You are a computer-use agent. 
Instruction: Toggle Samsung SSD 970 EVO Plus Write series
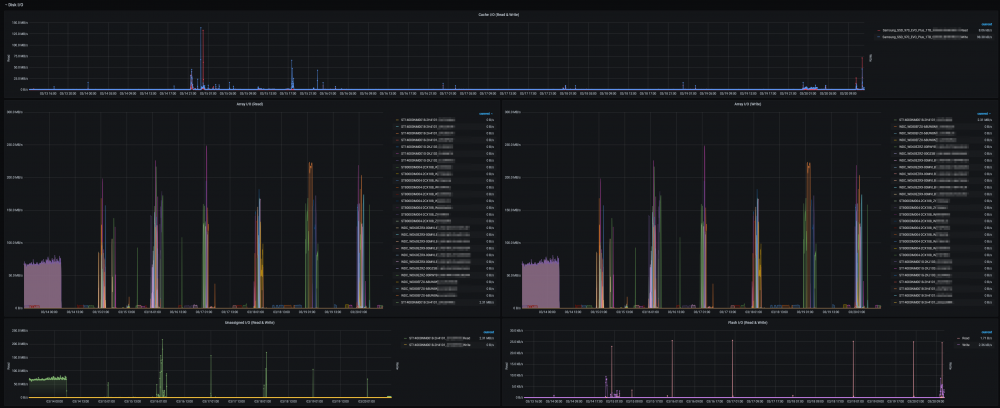point(925,37)
